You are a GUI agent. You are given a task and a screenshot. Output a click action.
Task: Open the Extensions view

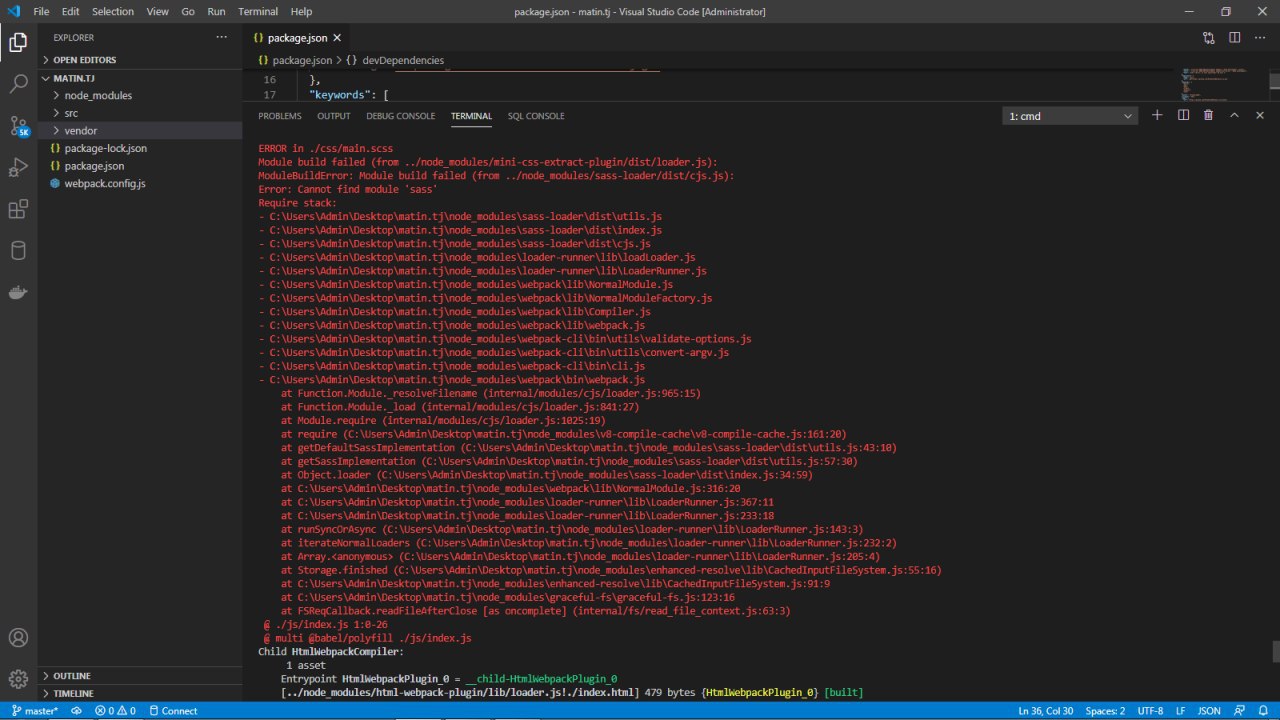(x=18, y=209)
